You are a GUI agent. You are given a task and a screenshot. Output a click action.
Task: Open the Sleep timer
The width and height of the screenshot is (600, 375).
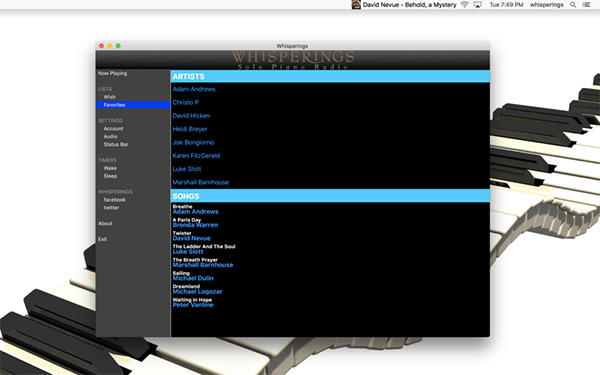(x=110, y=176)
